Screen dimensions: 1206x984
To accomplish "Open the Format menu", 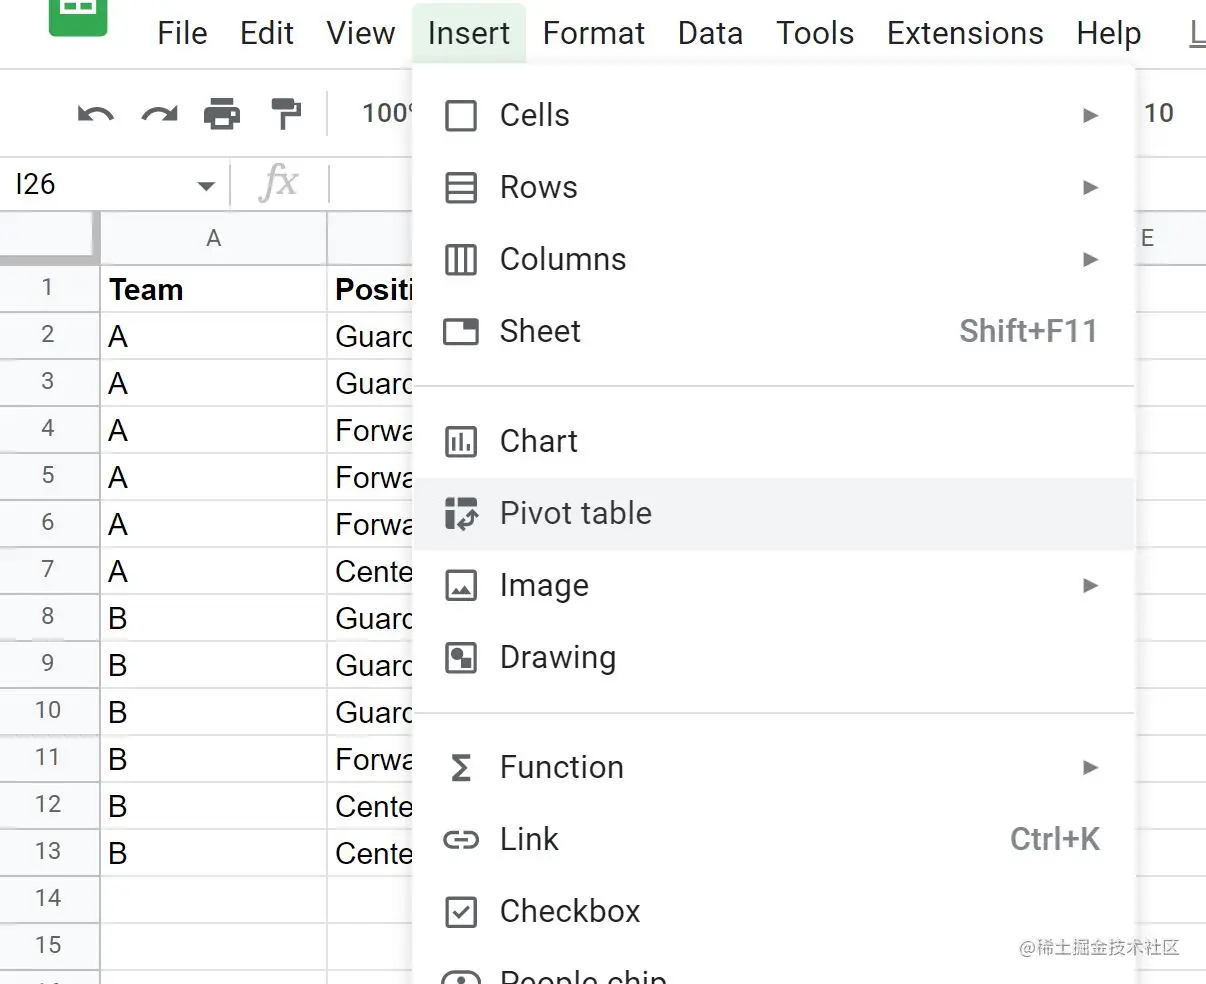I will (x=593, y=34).
